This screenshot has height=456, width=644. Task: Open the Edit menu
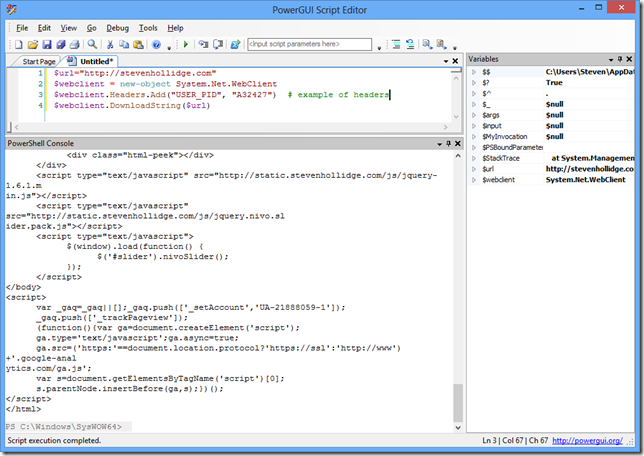44,28
